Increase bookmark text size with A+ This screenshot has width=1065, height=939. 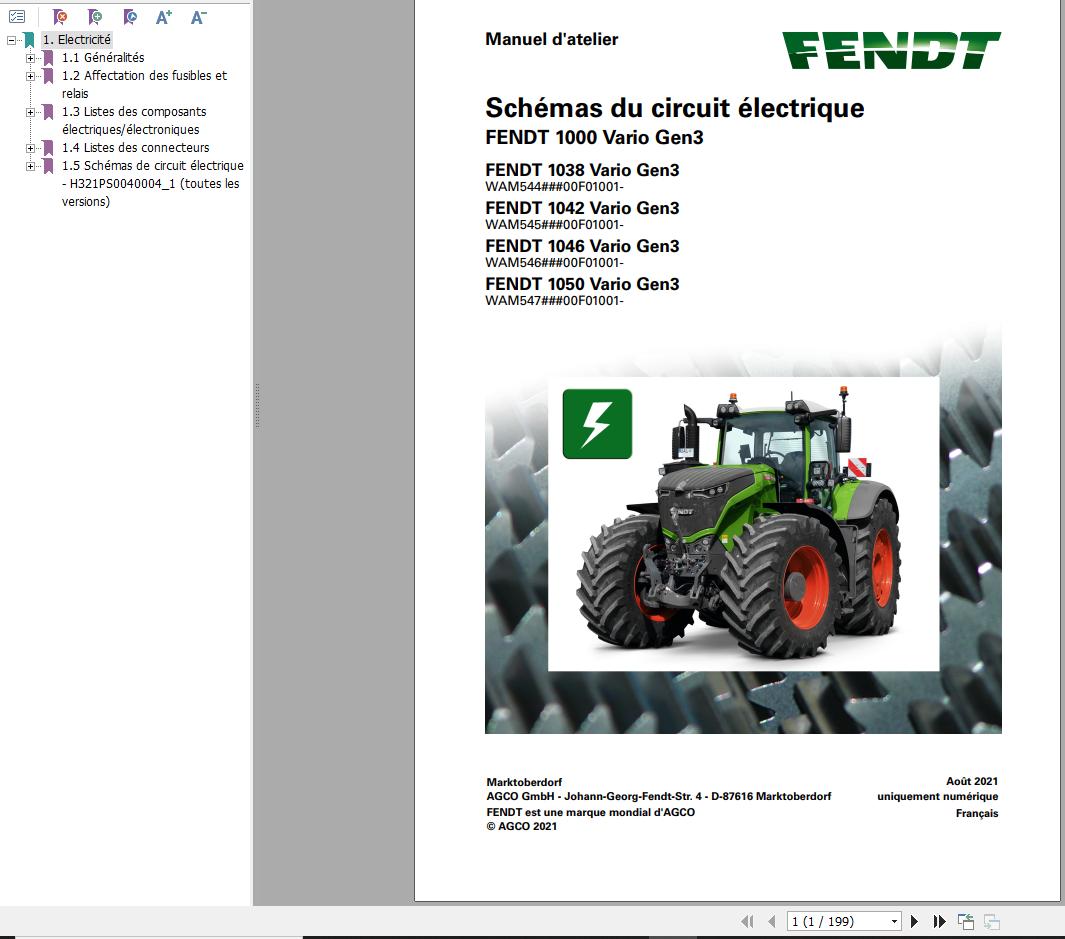click(x=164, y=16)
